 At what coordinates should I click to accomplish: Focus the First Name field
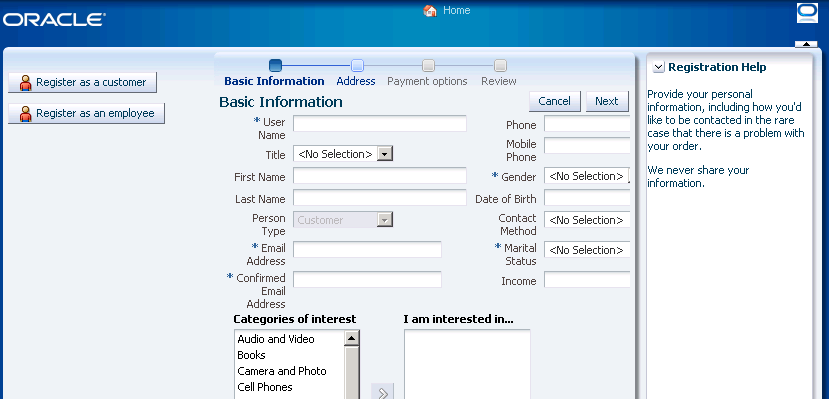380,176
